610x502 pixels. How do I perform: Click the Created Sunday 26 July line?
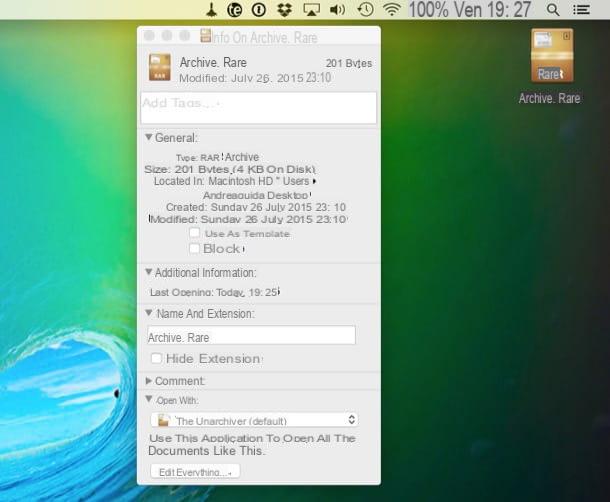coord(256,207)
